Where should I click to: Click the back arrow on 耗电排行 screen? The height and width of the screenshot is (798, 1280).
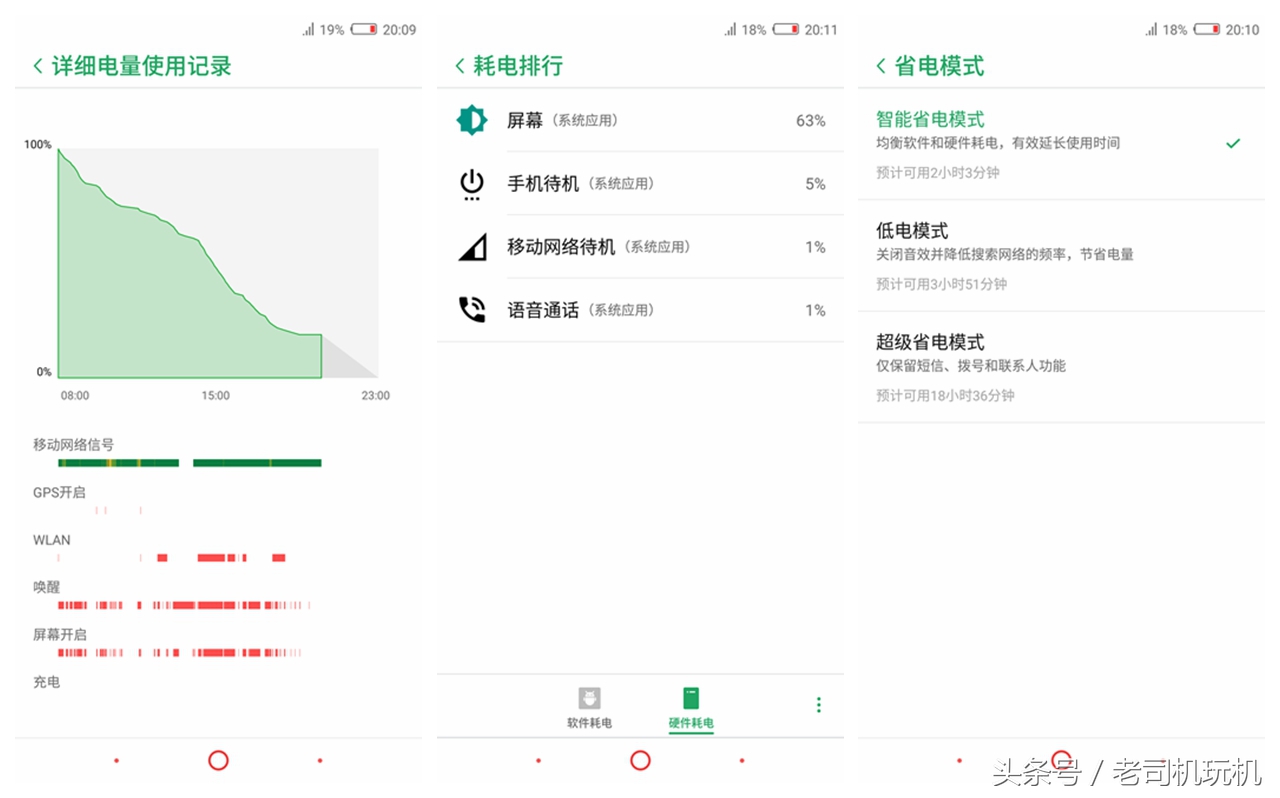coord(460,67)
